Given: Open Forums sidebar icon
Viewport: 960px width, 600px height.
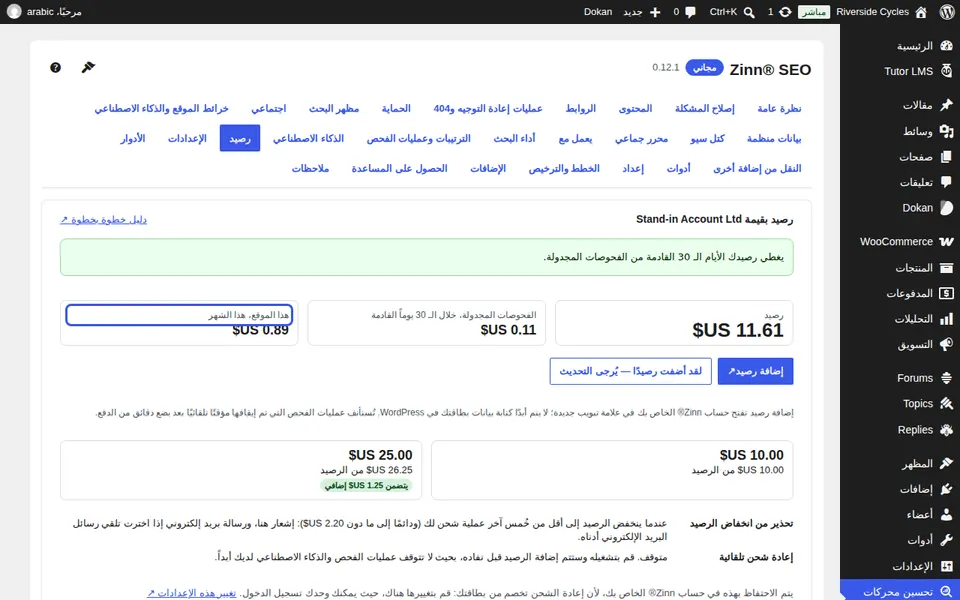Looking at the screenshot, I should coord(947,378).
